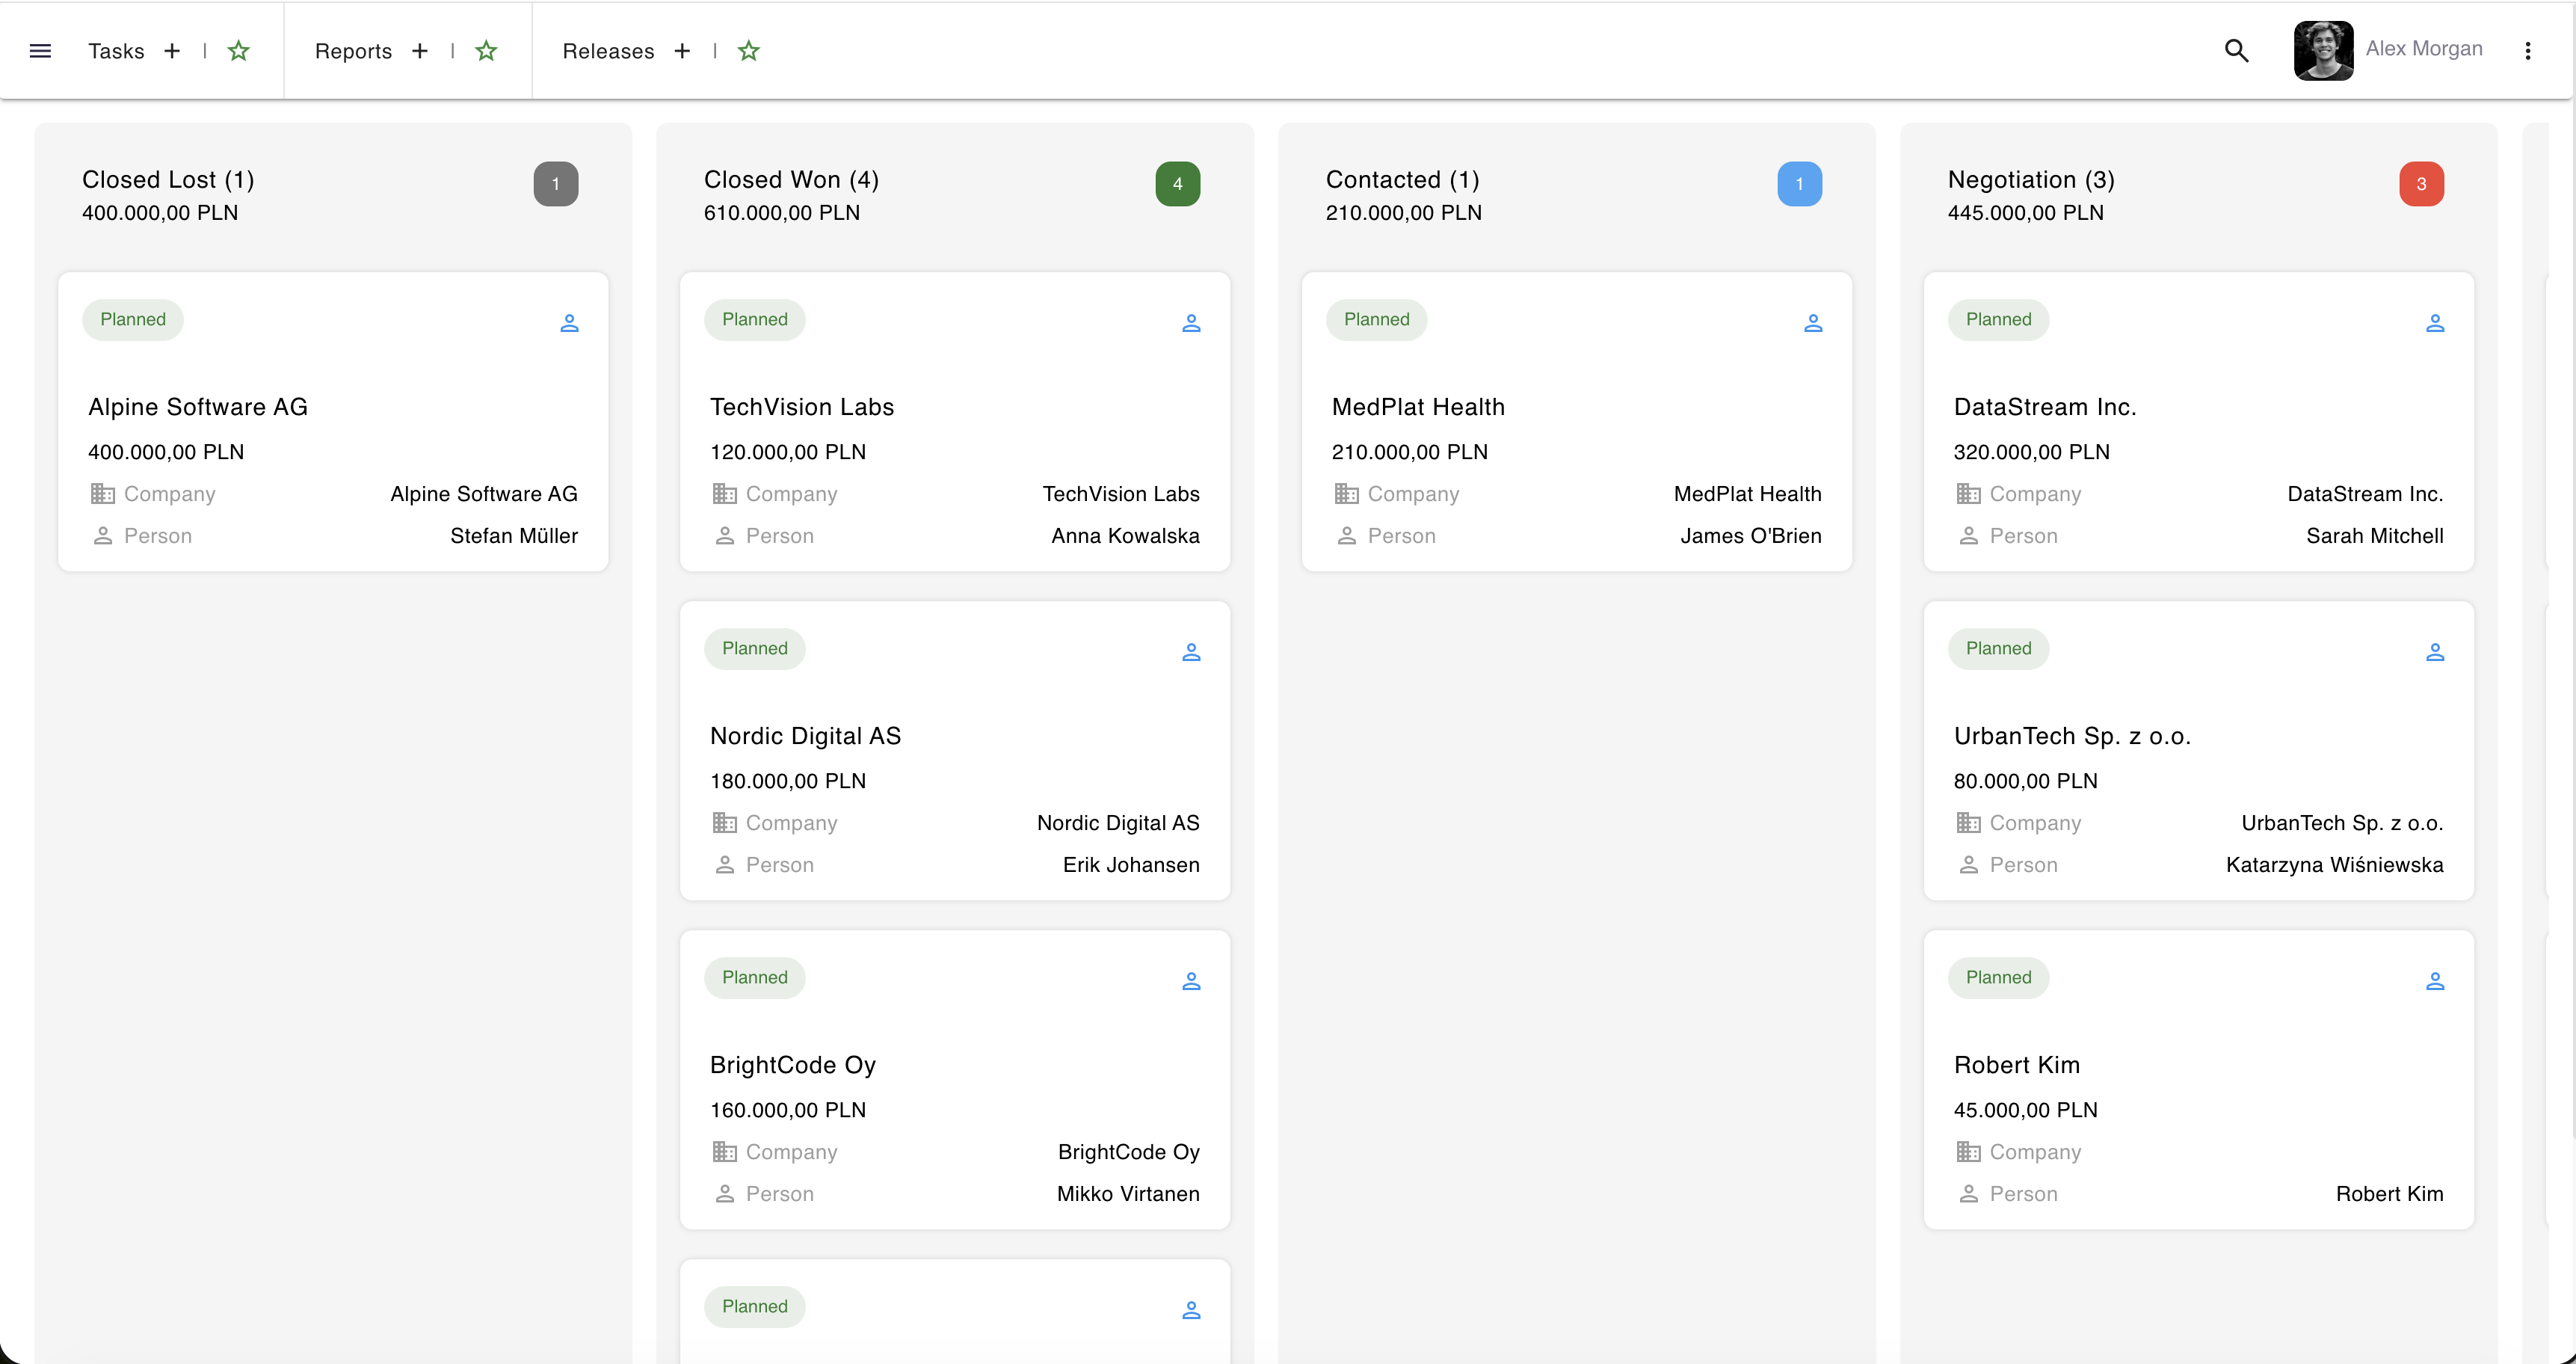Click the 320.000,00 PLN deal amount
Viewport: 2576px width, 1364px height.
[x=2032, y=452]
